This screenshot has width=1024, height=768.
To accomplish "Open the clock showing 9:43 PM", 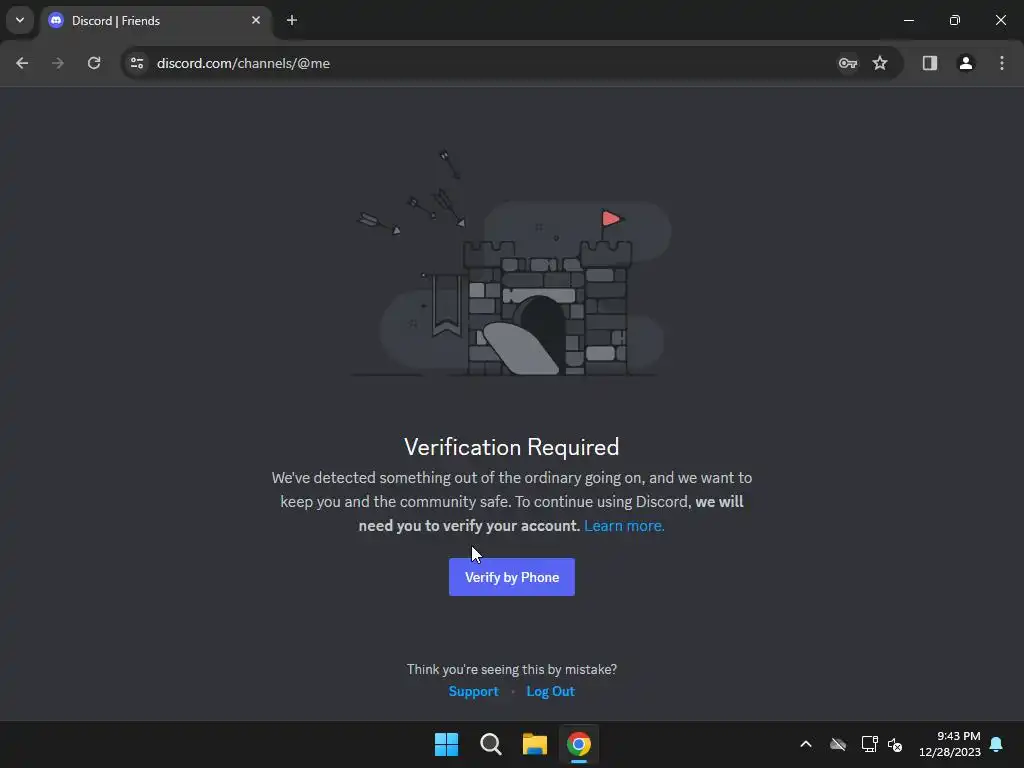I will (950, 744).
